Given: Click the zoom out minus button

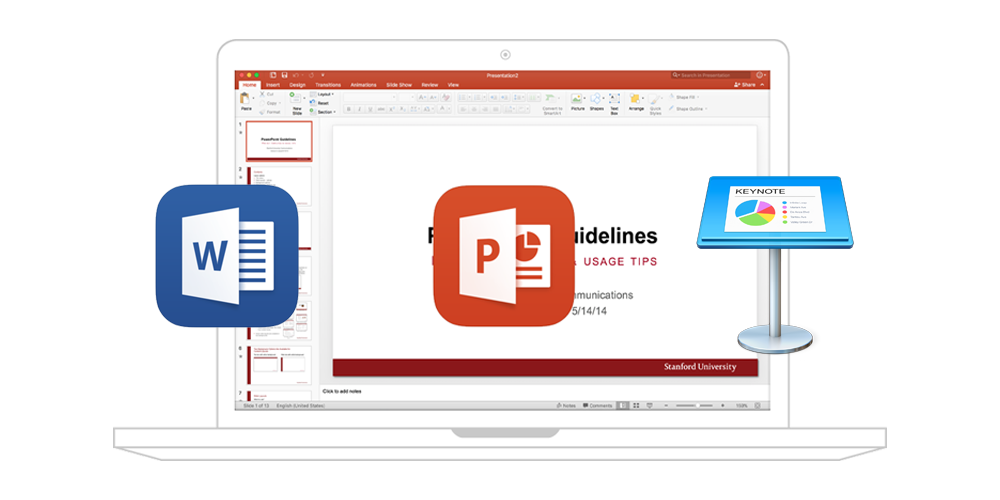Looking at the screenshot, I should pyautogui.click(x=666, y=406).
